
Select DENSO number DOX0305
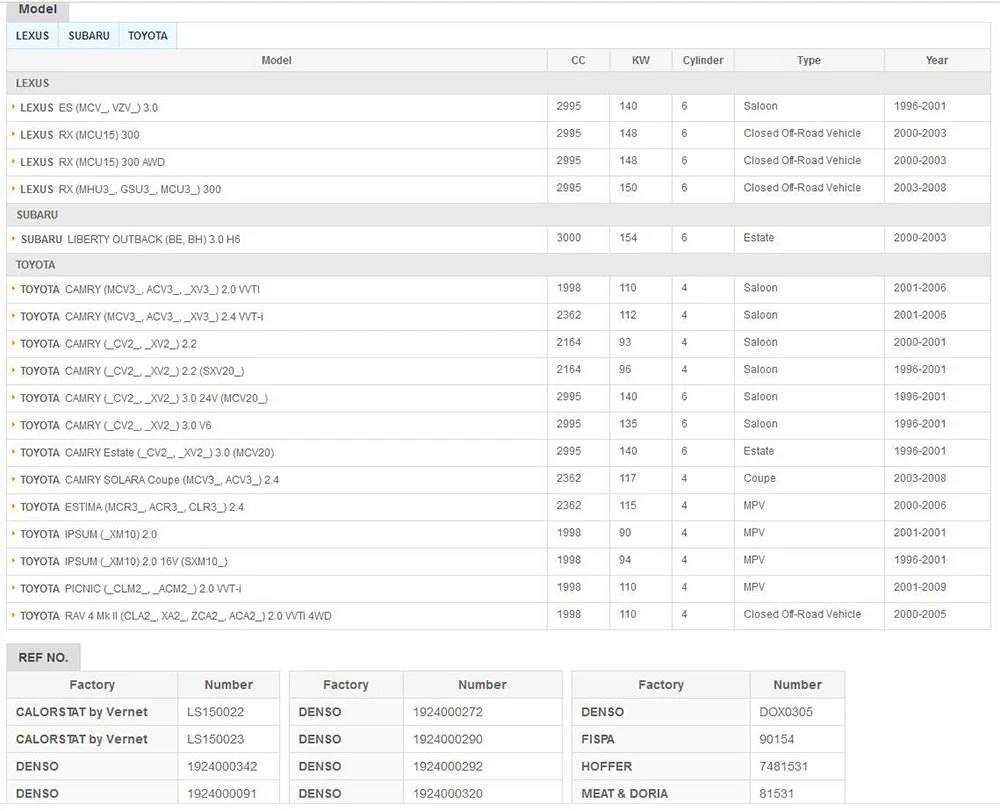[x=786, y=712]
